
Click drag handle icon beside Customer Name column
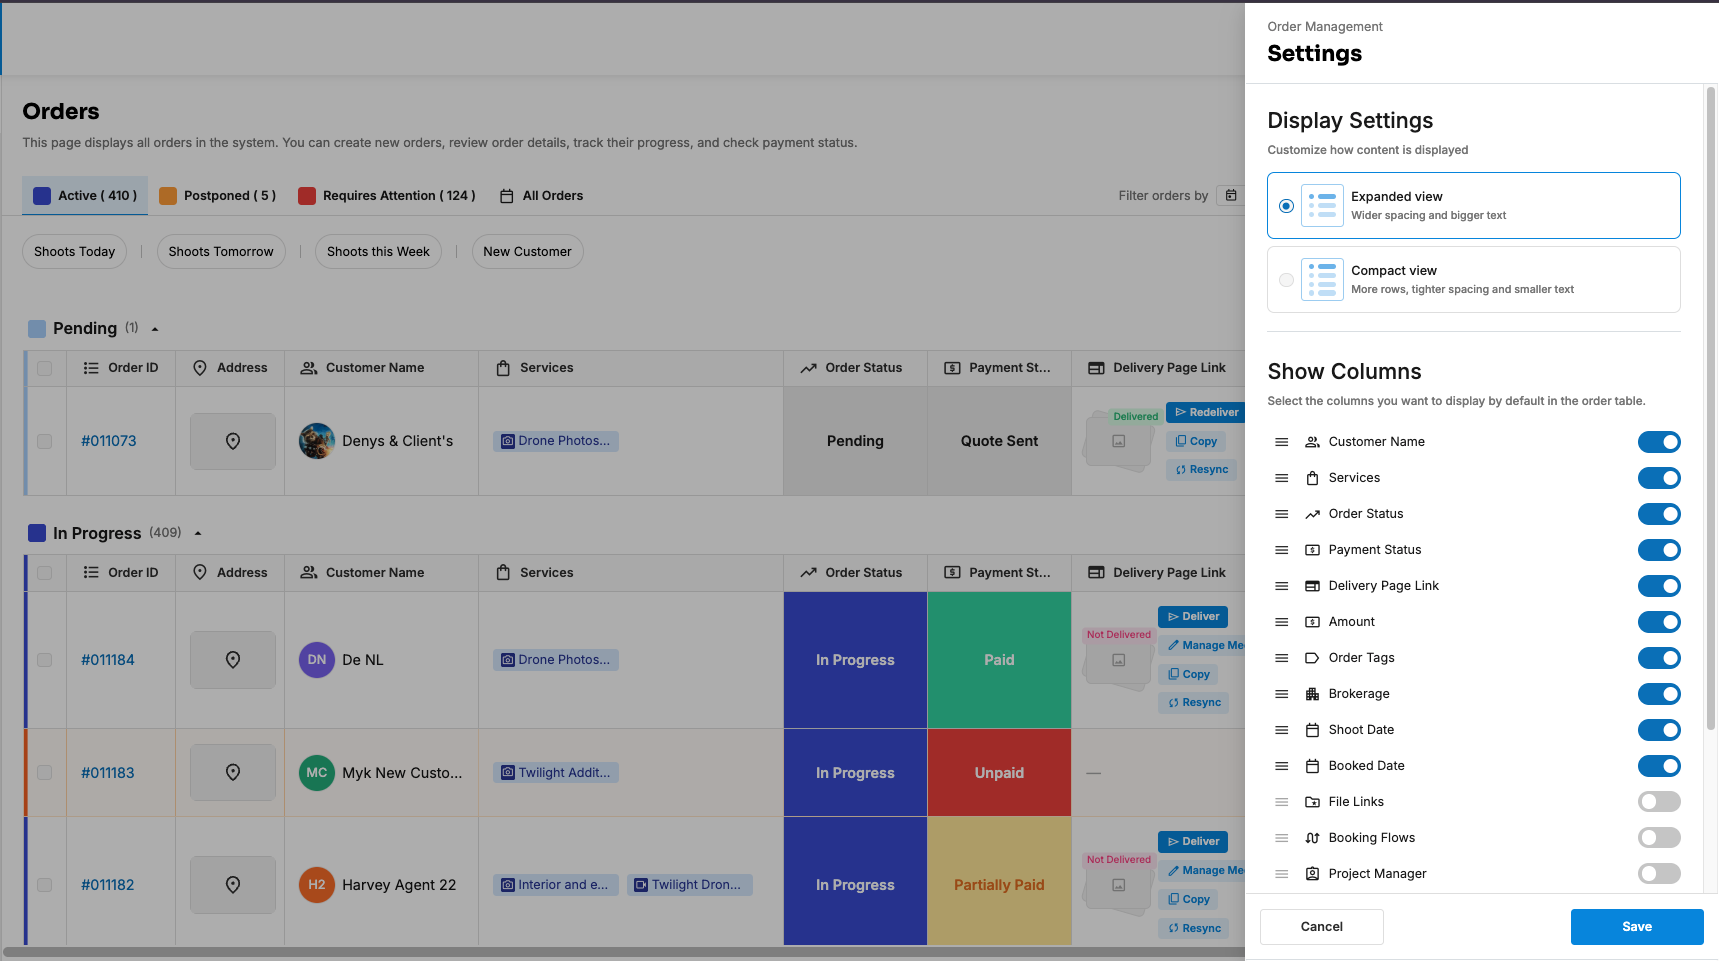[1281, 442]
